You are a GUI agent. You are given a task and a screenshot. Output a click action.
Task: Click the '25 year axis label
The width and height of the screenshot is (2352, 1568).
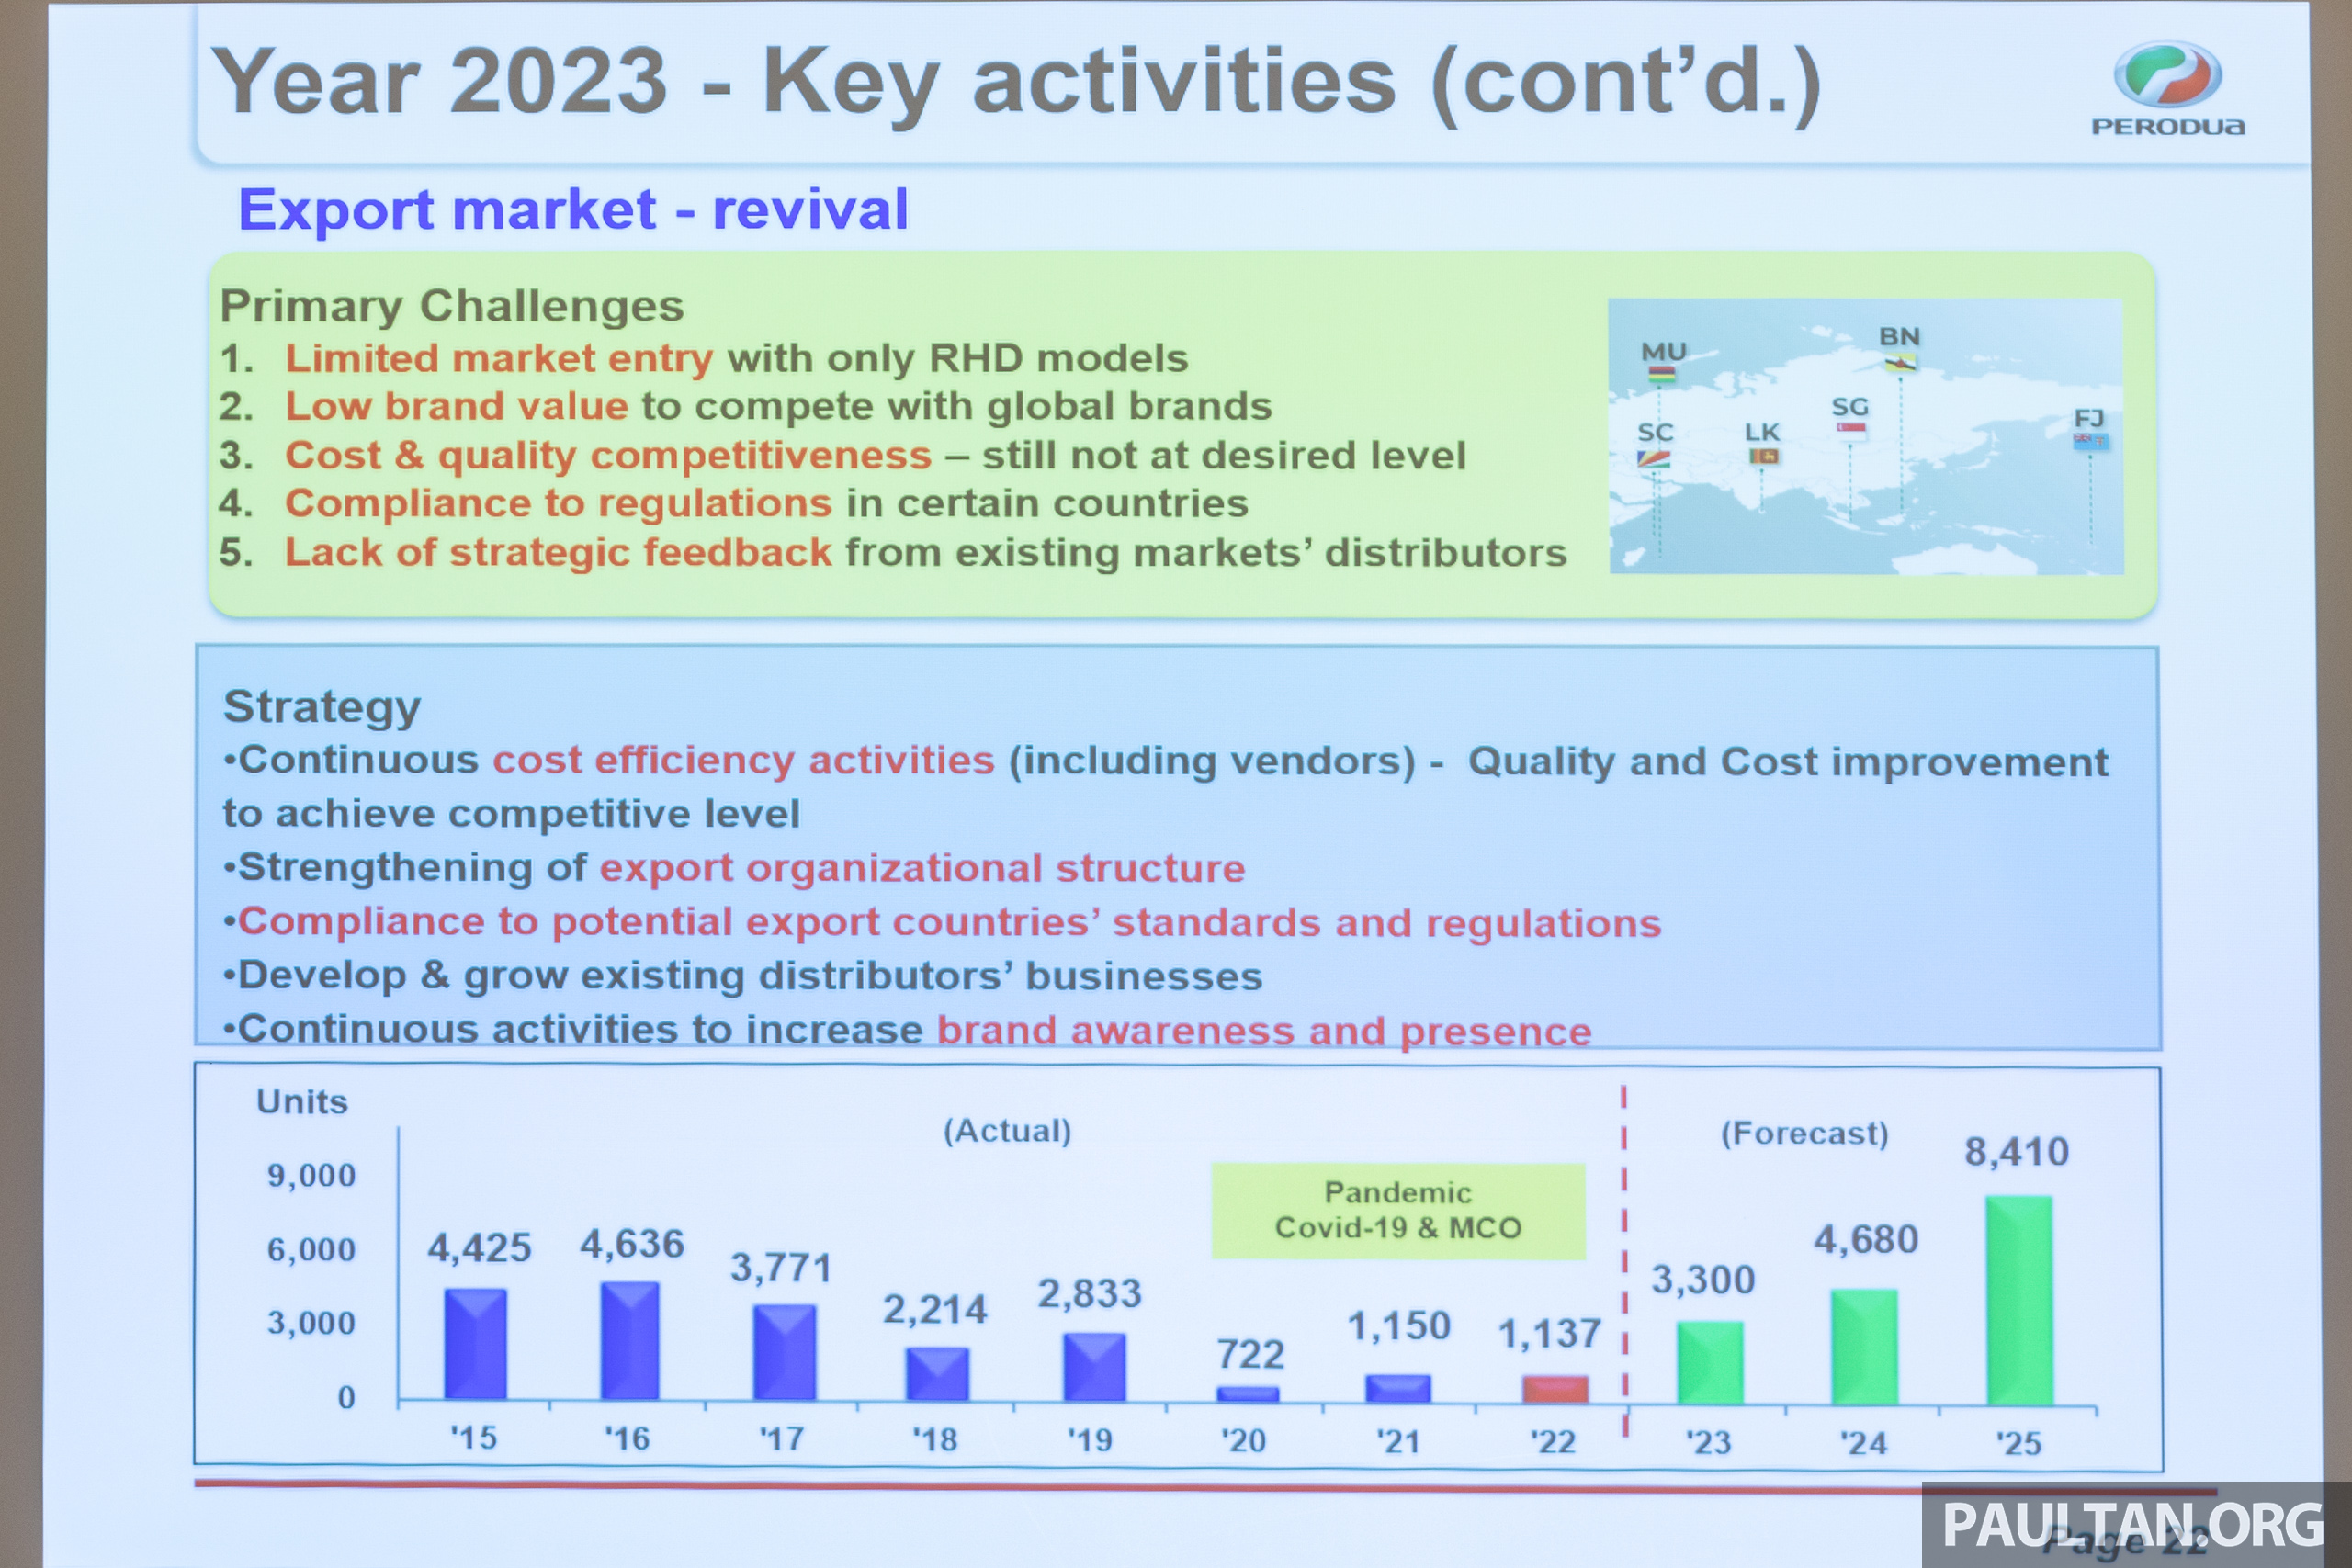point(2019,1443)
